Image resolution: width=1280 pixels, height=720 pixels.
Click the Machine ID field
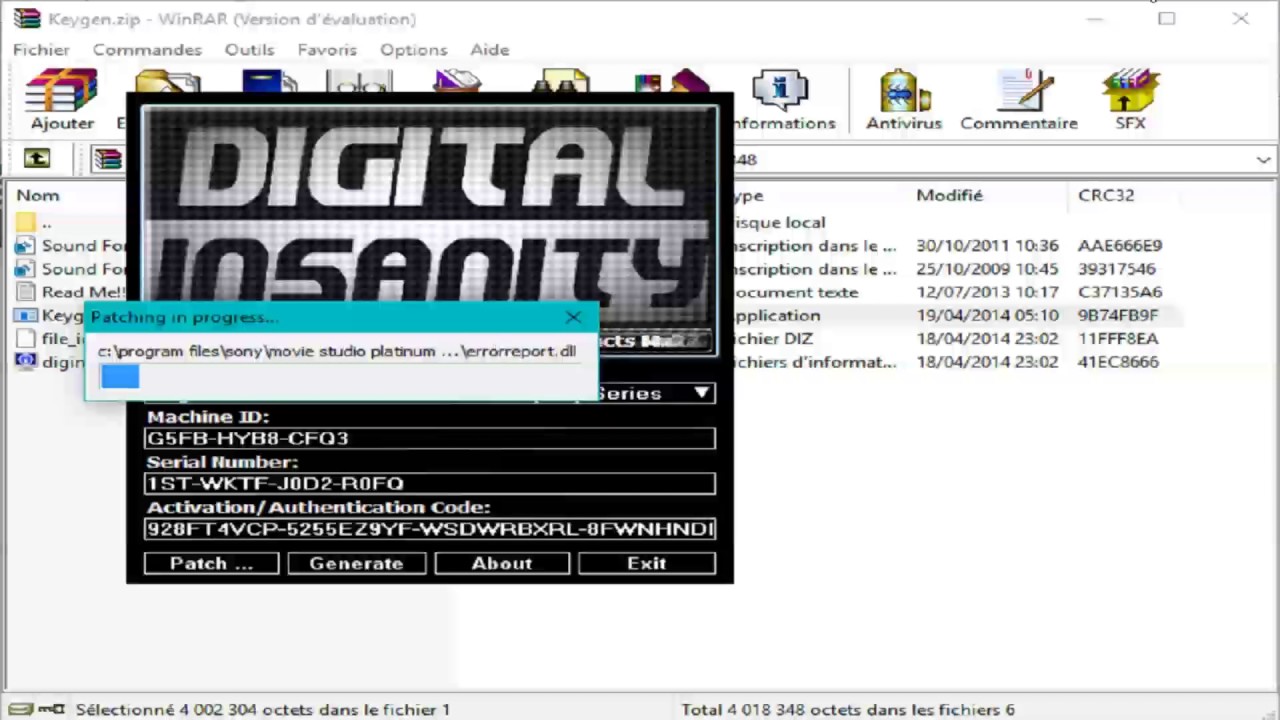[x=430, y=438]
